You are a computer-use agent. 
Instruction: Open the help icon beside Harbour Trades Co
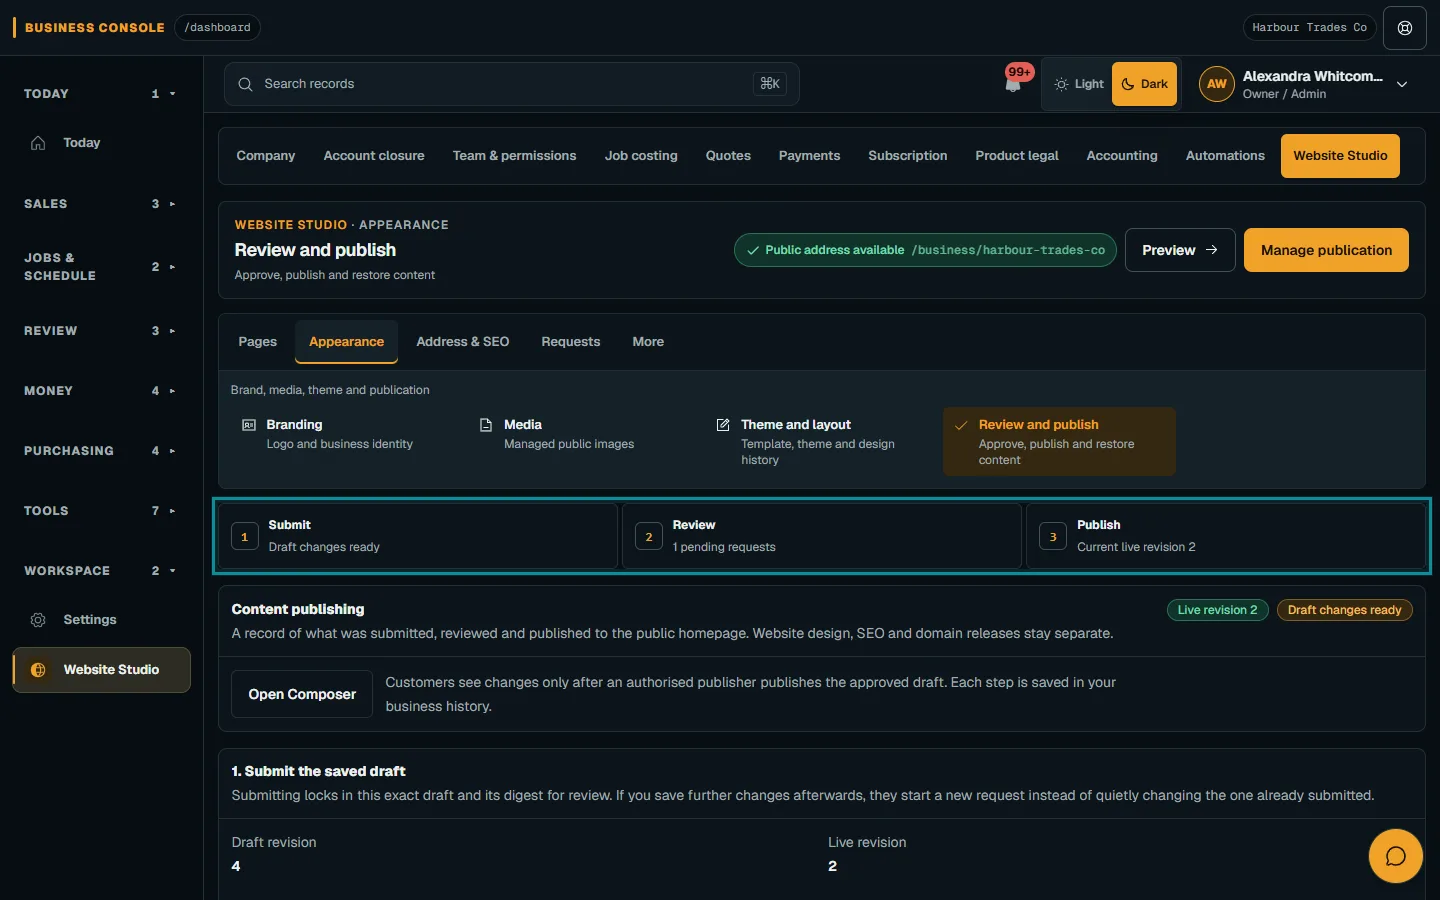point(1405,28)
